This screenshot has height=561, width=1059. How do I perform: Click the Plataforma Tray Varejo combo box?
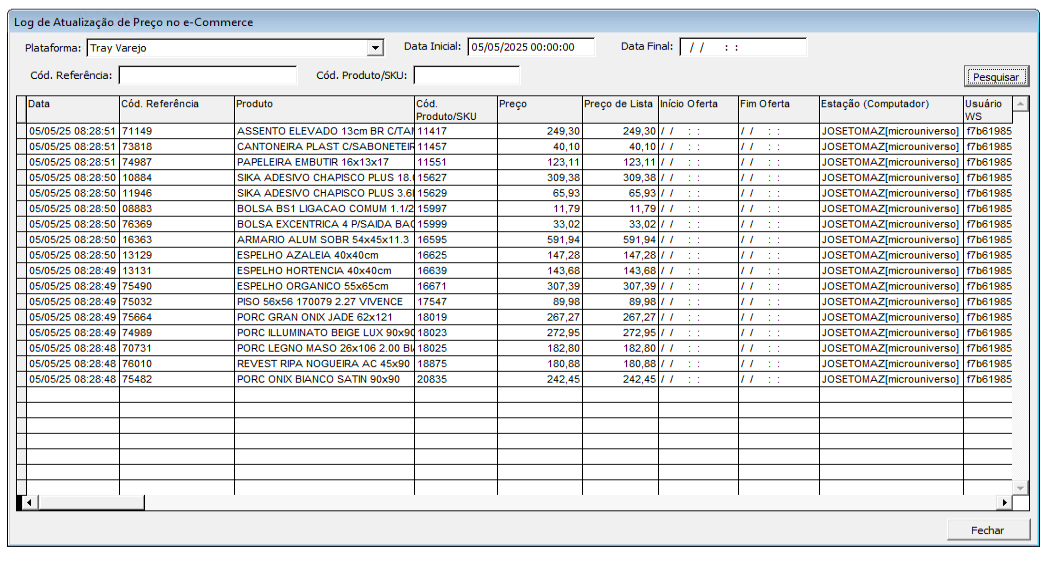coord(235,48)
